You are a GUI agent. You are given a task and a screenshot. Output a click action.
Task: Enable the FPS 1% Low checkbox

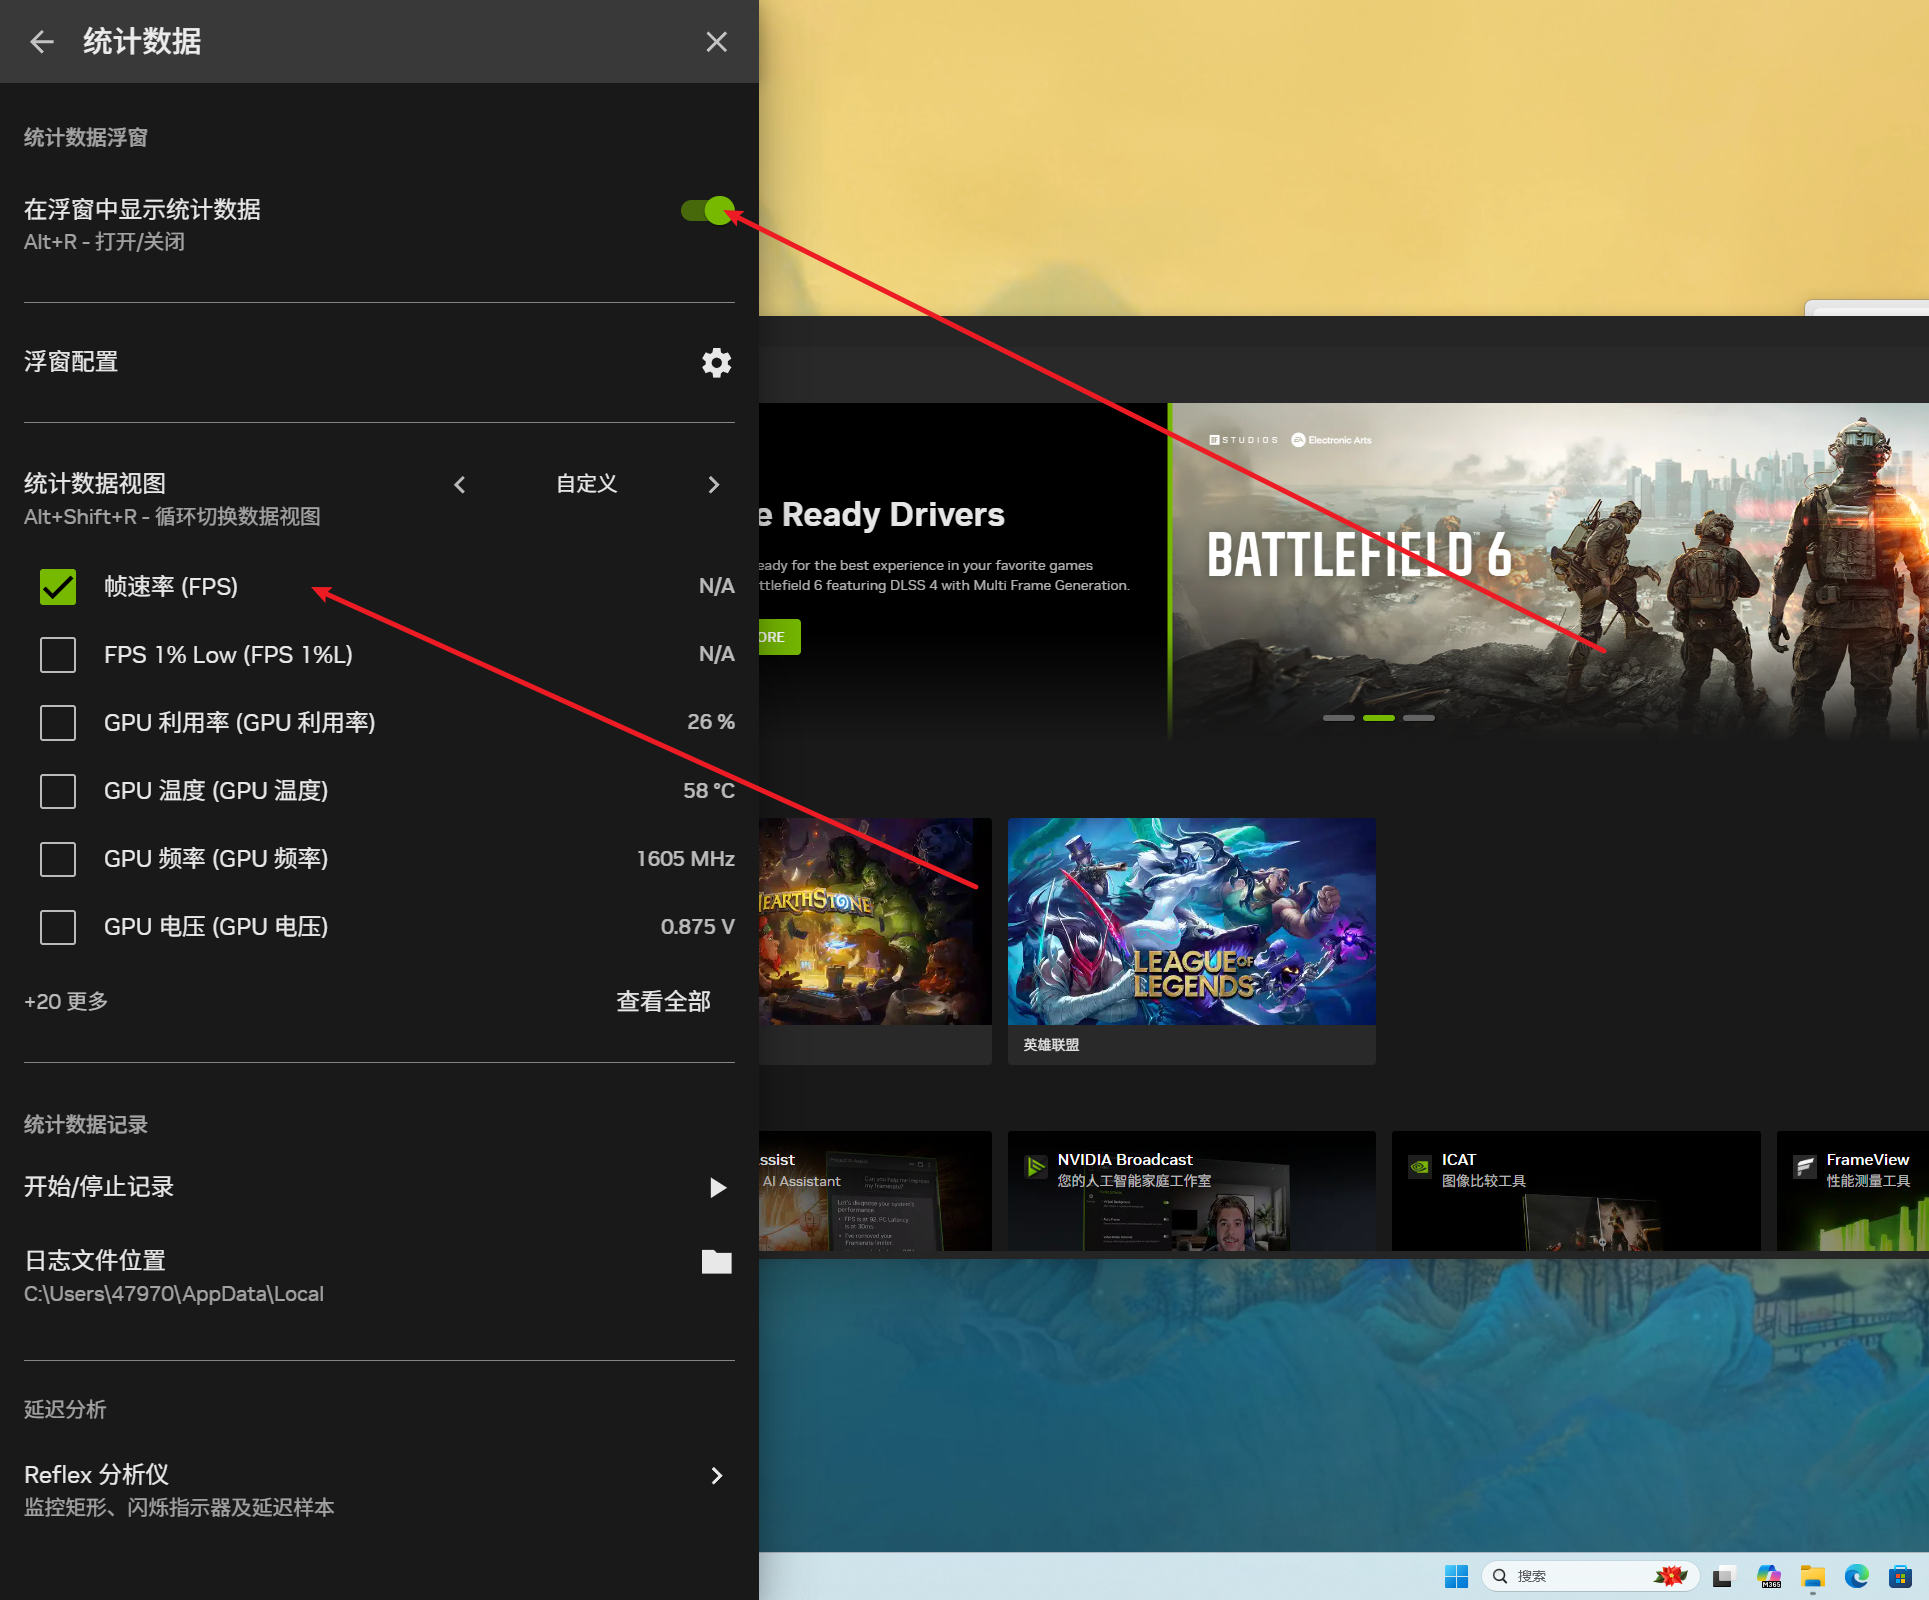coord(58,655)
